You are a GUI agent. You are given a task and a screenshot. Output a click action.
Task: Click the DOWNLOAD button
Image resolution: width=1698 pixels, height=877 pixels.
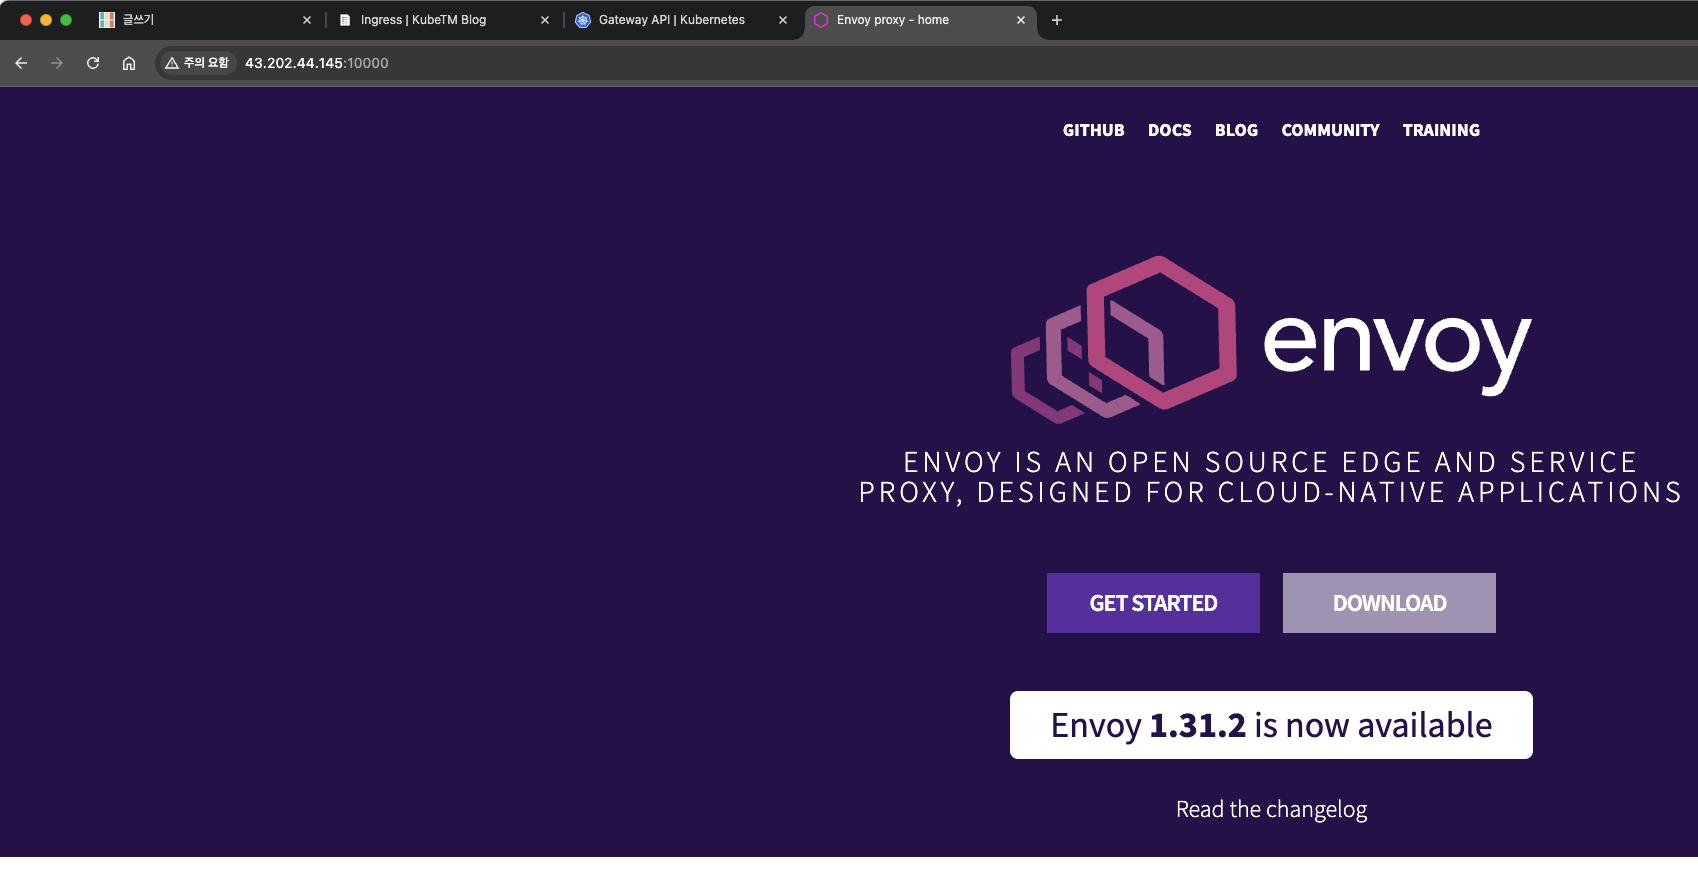coord(1389,603)
